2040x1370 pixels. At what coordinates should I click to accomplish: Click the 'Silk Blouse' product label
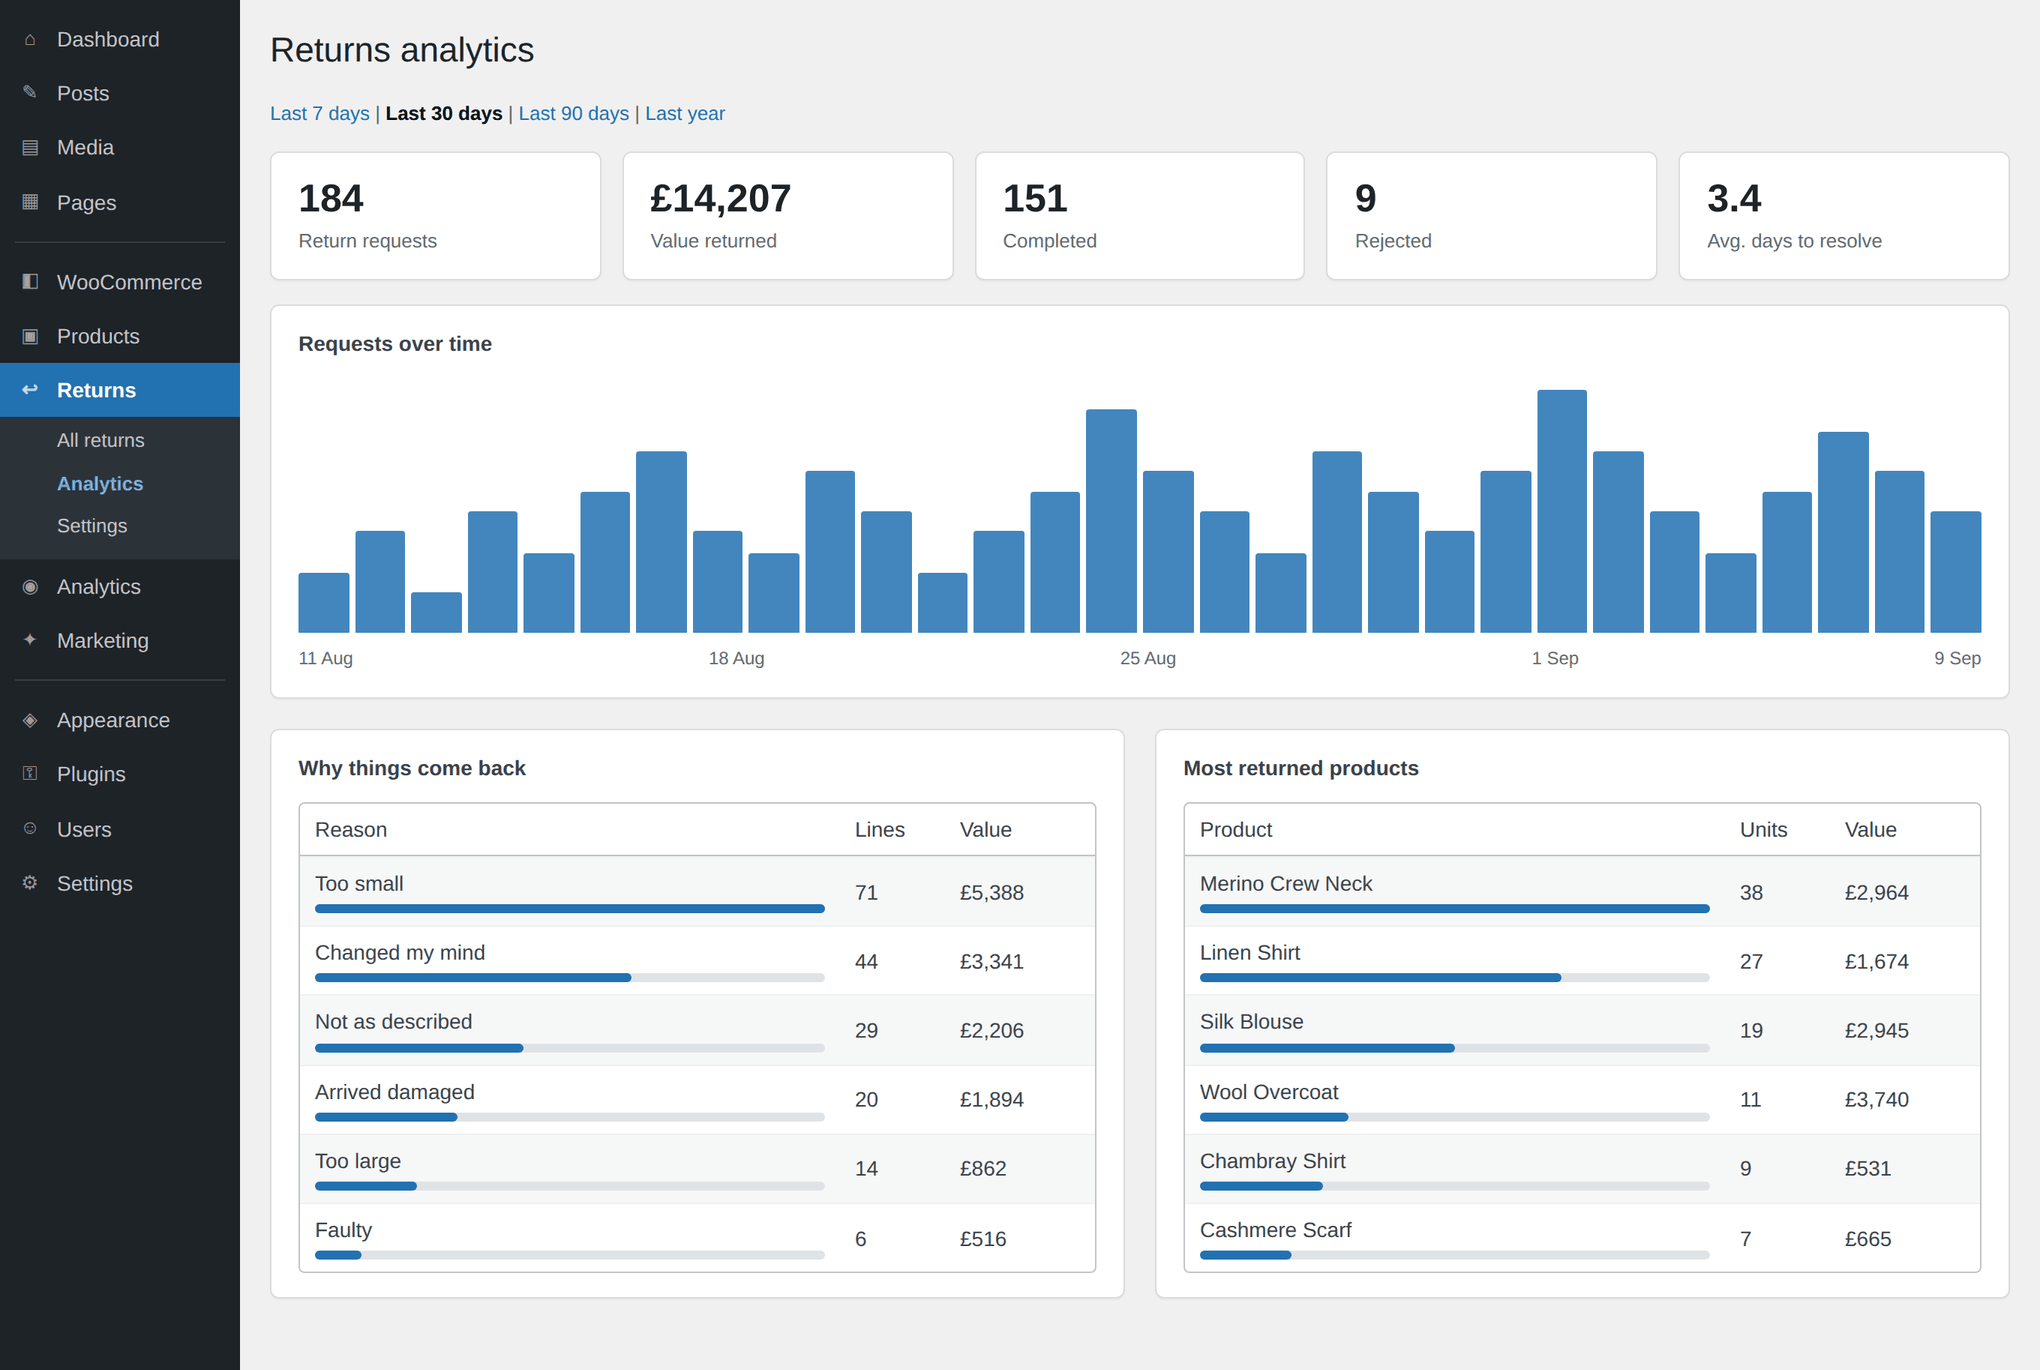1252,1022
